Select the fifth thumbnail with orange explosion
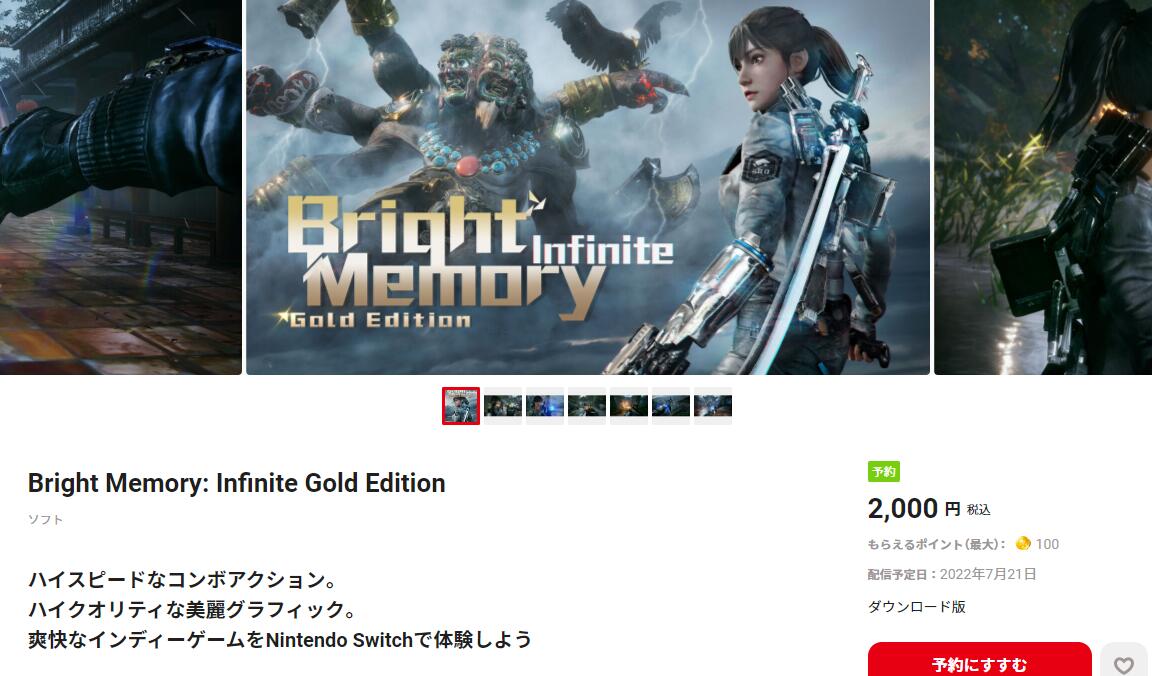The image size is (1152, 676). [629, 406]
